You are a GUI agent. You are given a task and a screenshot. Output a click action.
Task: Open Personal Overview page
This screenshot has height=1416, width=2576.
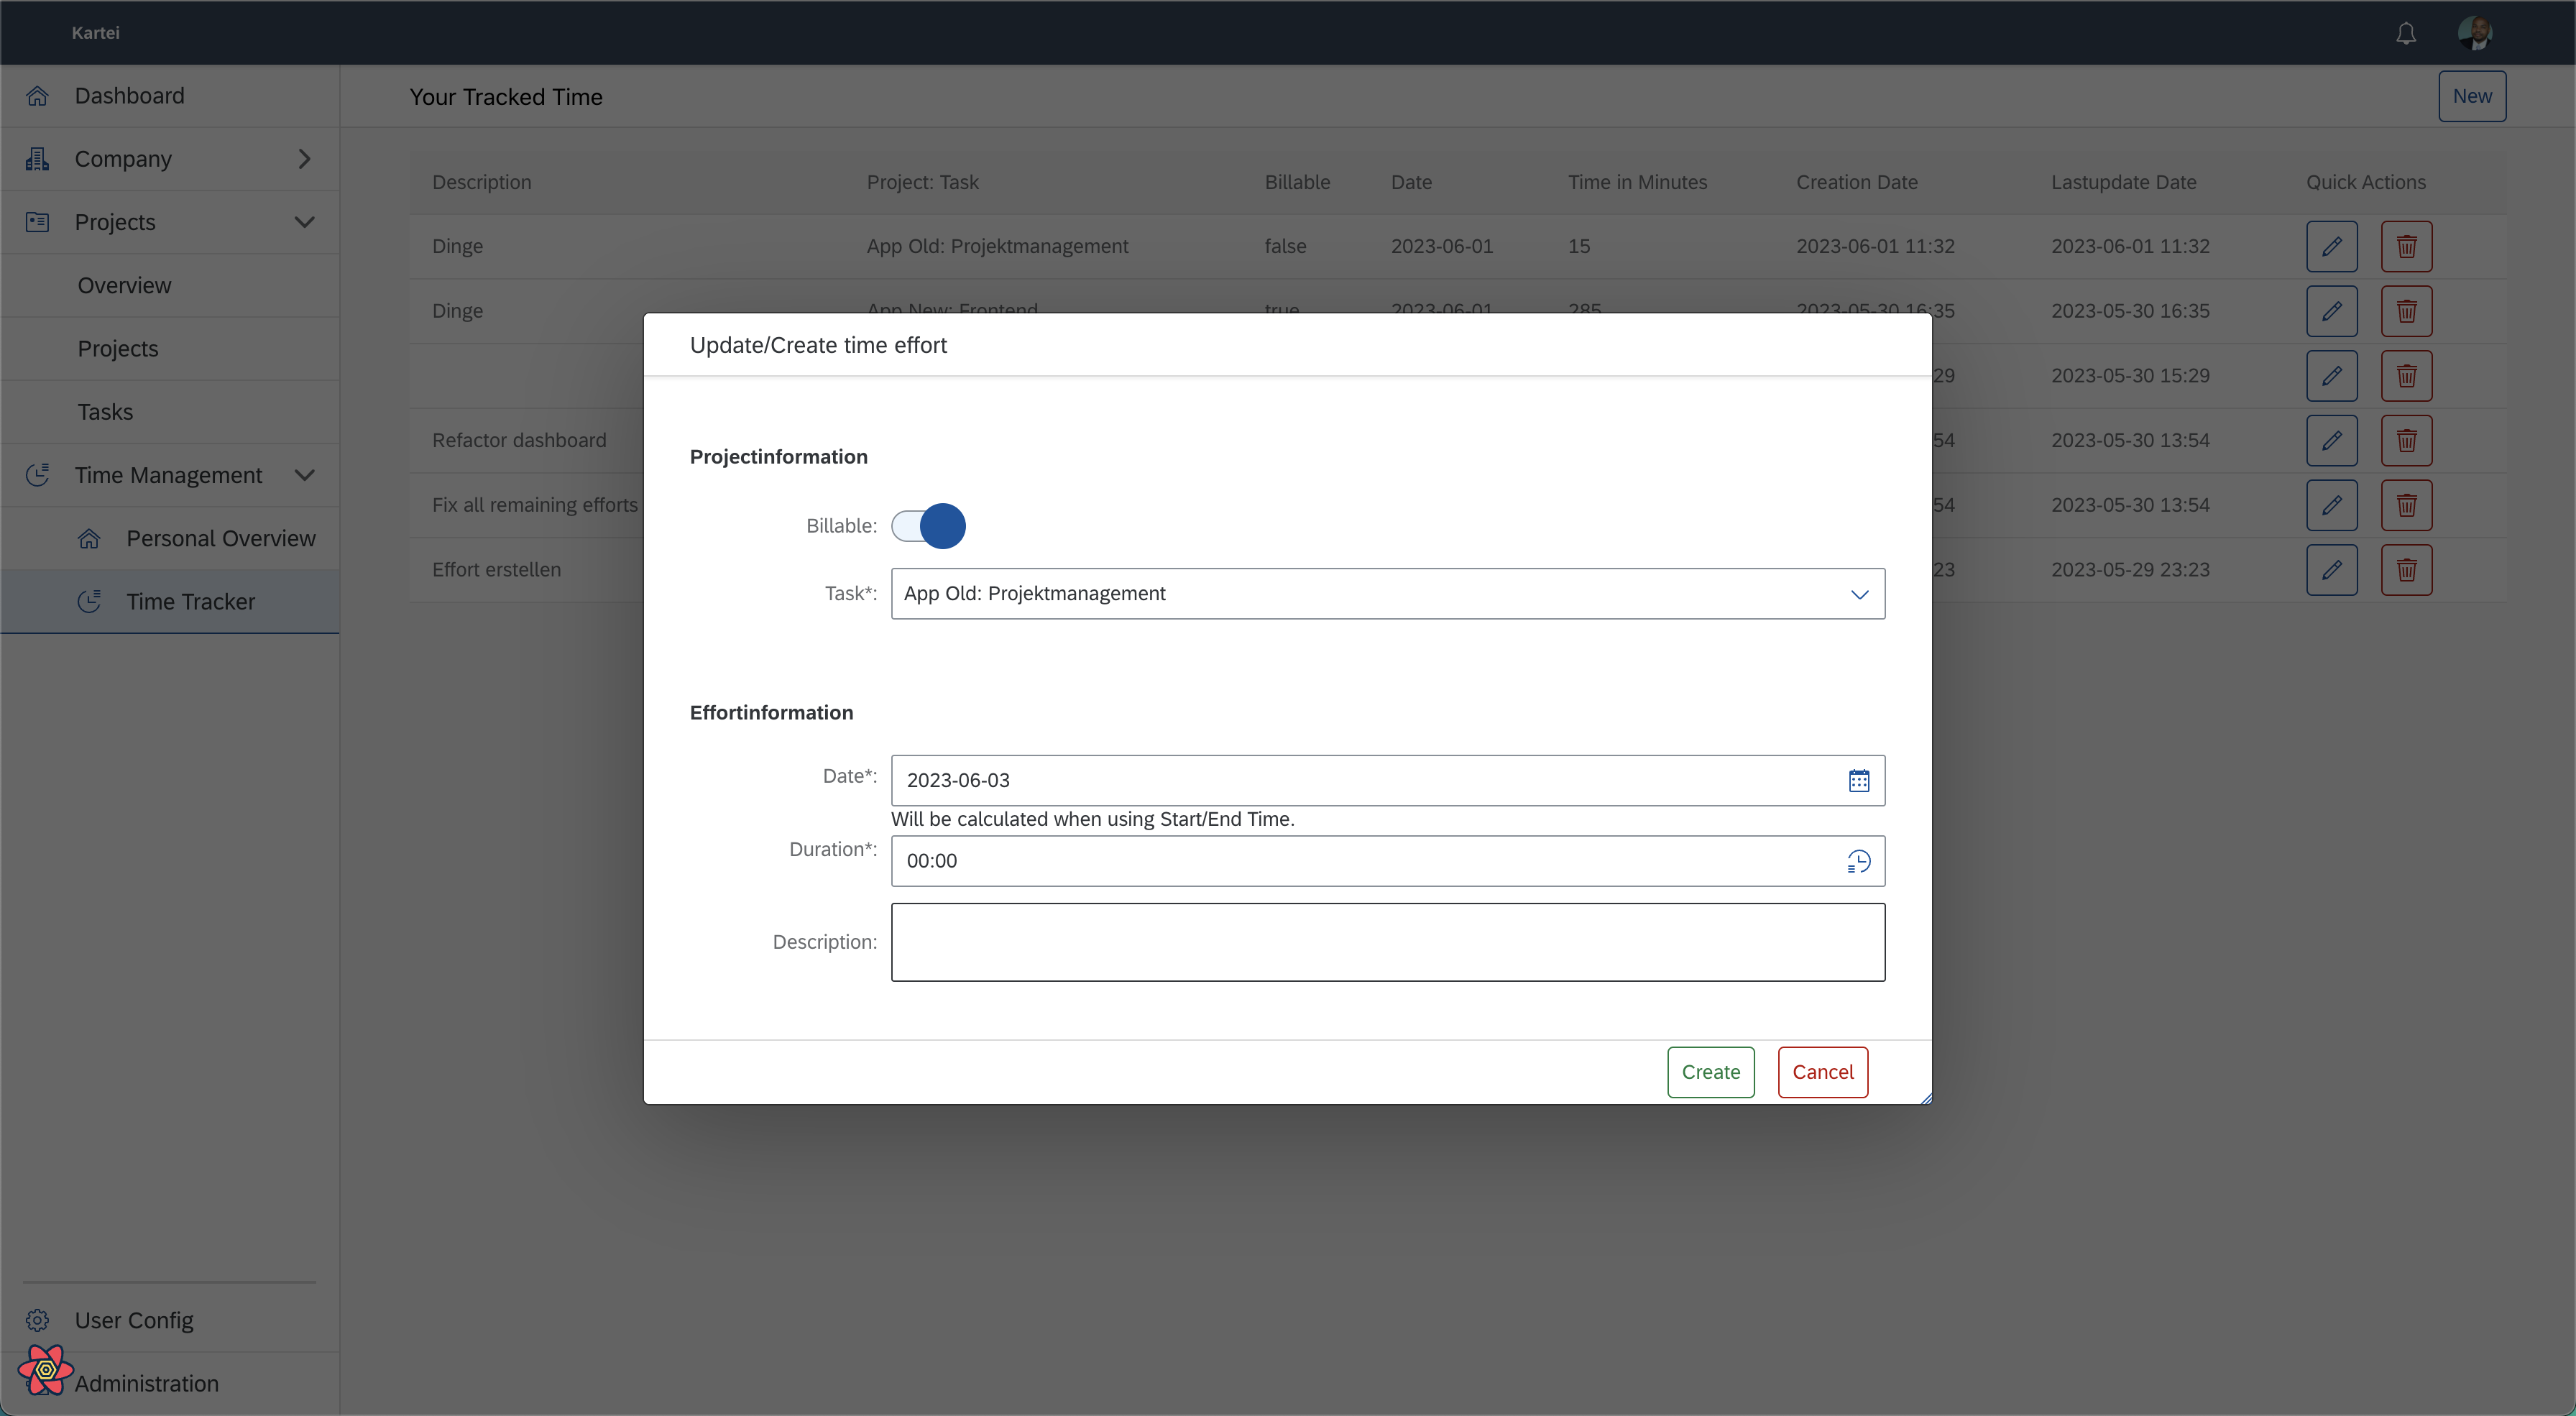(170, 538)
